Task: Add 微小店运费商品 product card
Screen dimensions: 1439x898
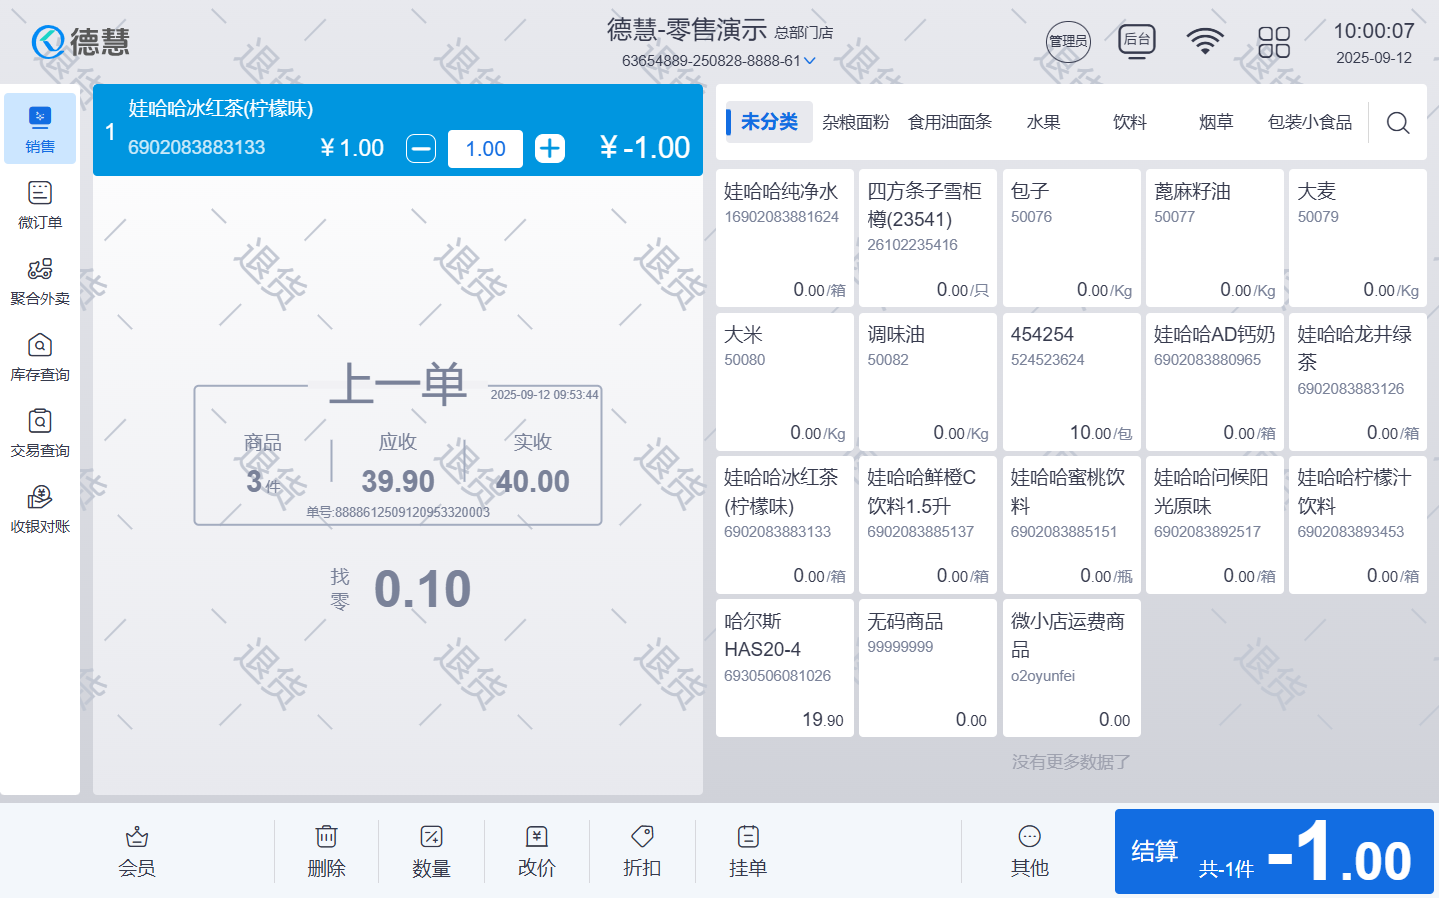Action: pos(1072,668)
